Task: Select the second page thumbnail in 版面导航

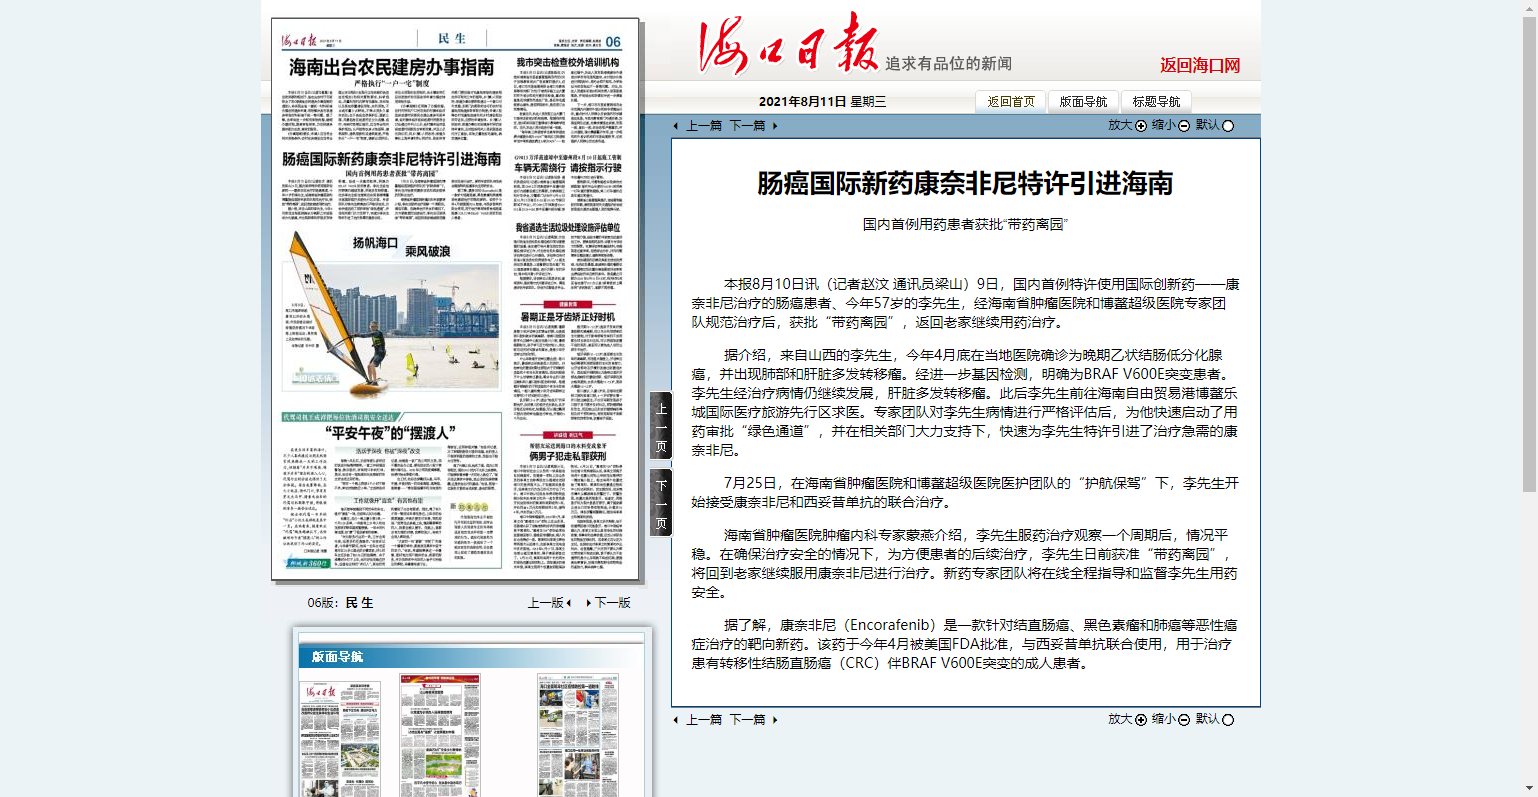Action: pyautogui.click(x=439, y=735)
